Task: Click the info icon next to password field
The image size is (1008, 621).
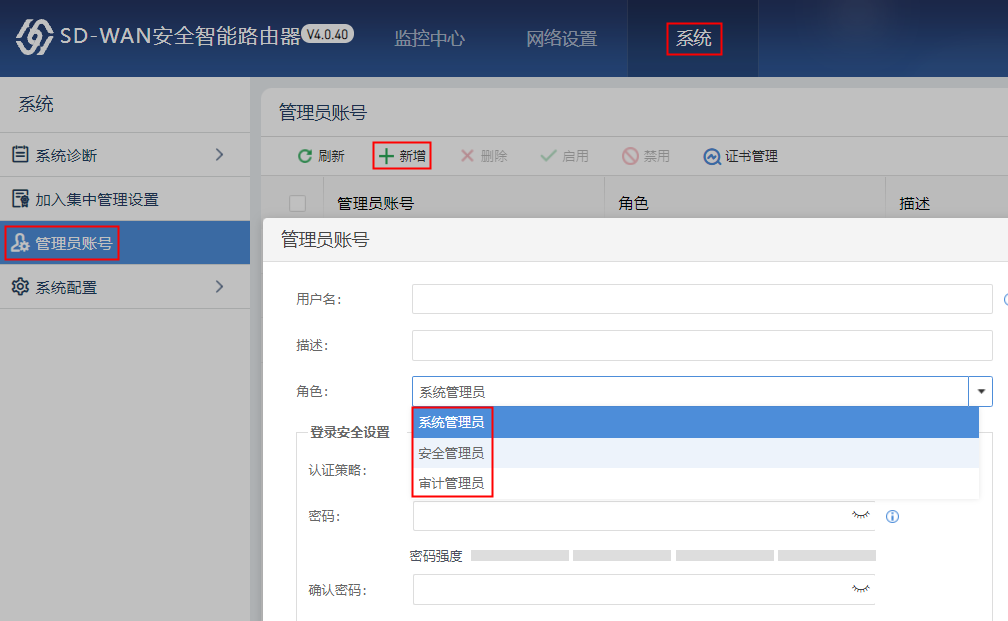Action: tap(893, 517)
